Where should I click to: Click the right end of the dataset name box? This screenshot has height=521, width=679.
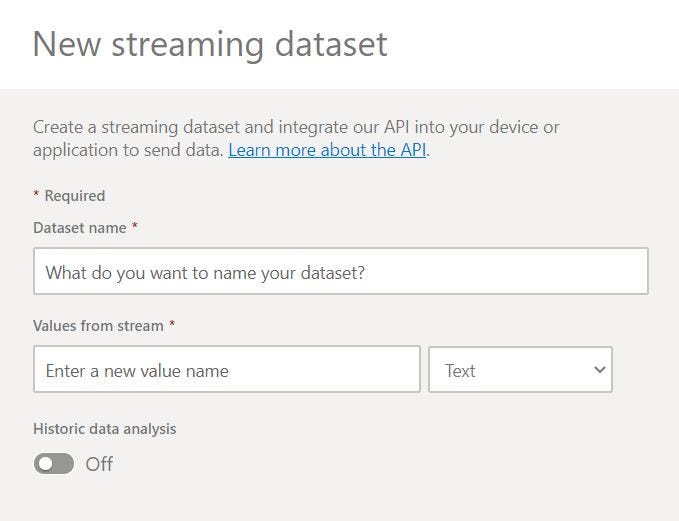[630, 271]
